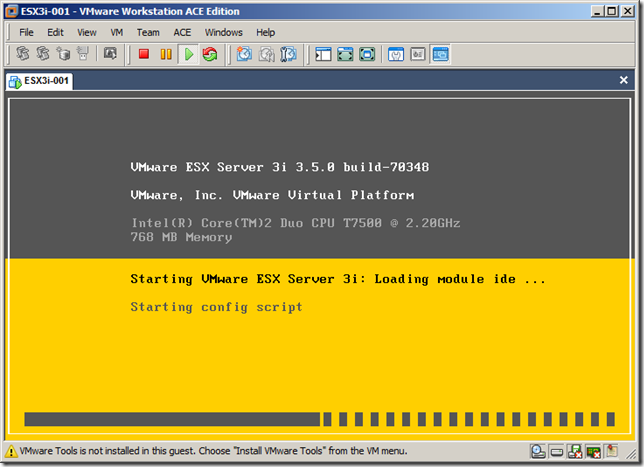Viewport: 644px width, 467px height.
Task: Switch to Summary view toolbar icon
Action: click(396, 54)
